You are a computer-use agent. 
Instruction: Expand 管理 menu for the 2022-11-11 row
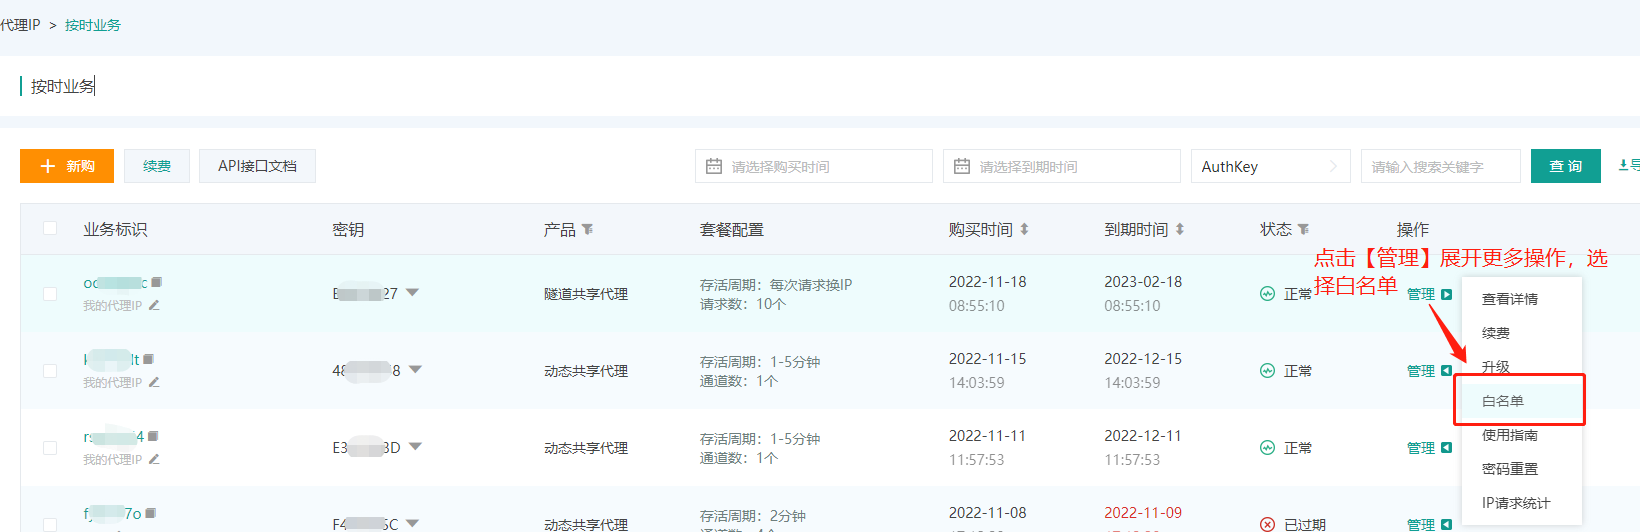[1428, 448]
